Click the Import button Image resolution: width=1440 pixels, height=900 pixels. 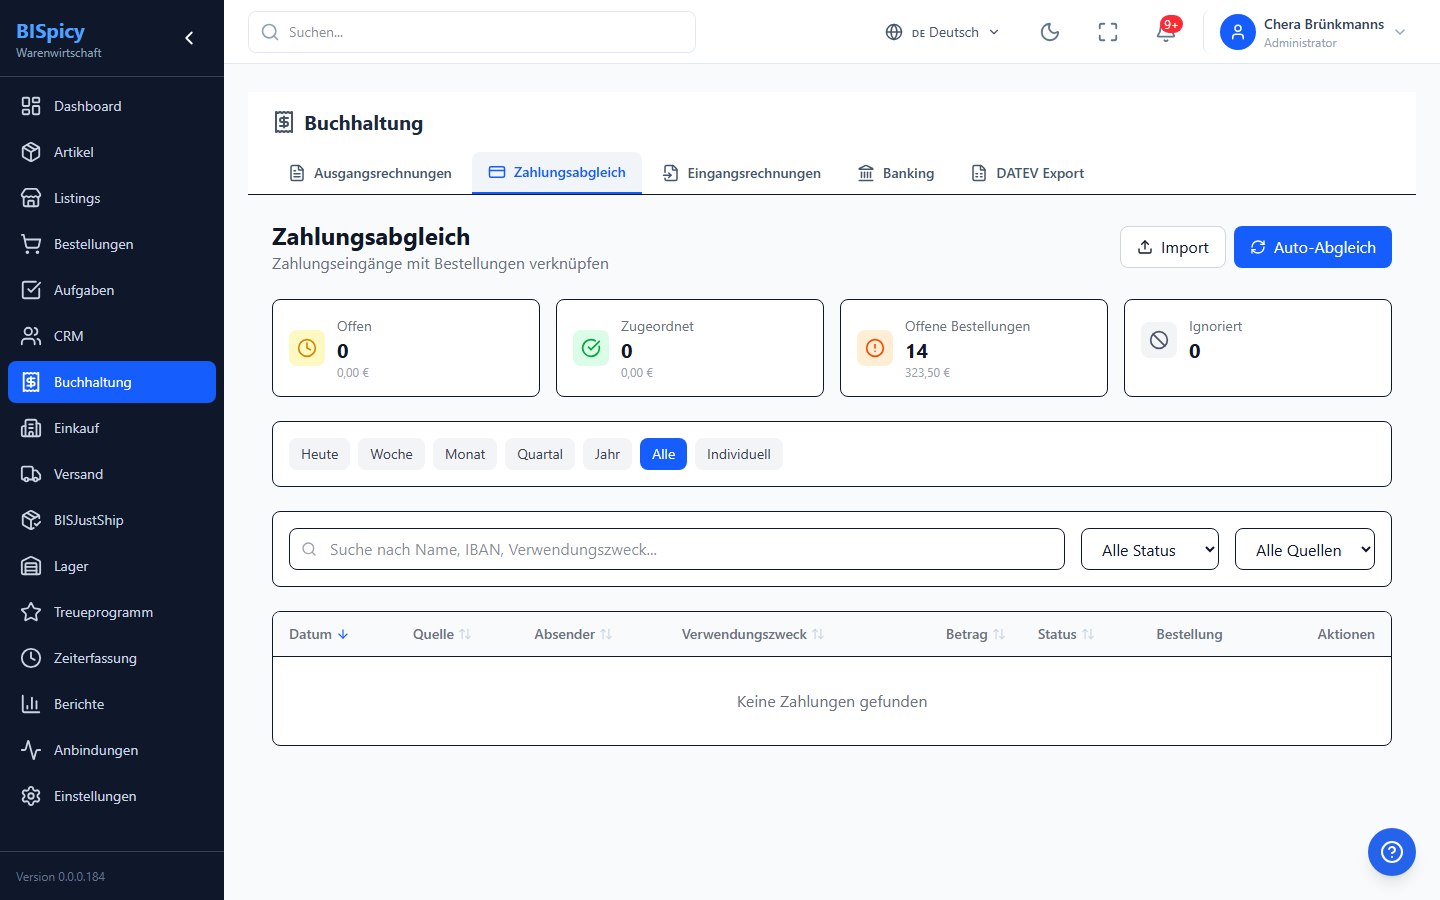coord(1173,247)
